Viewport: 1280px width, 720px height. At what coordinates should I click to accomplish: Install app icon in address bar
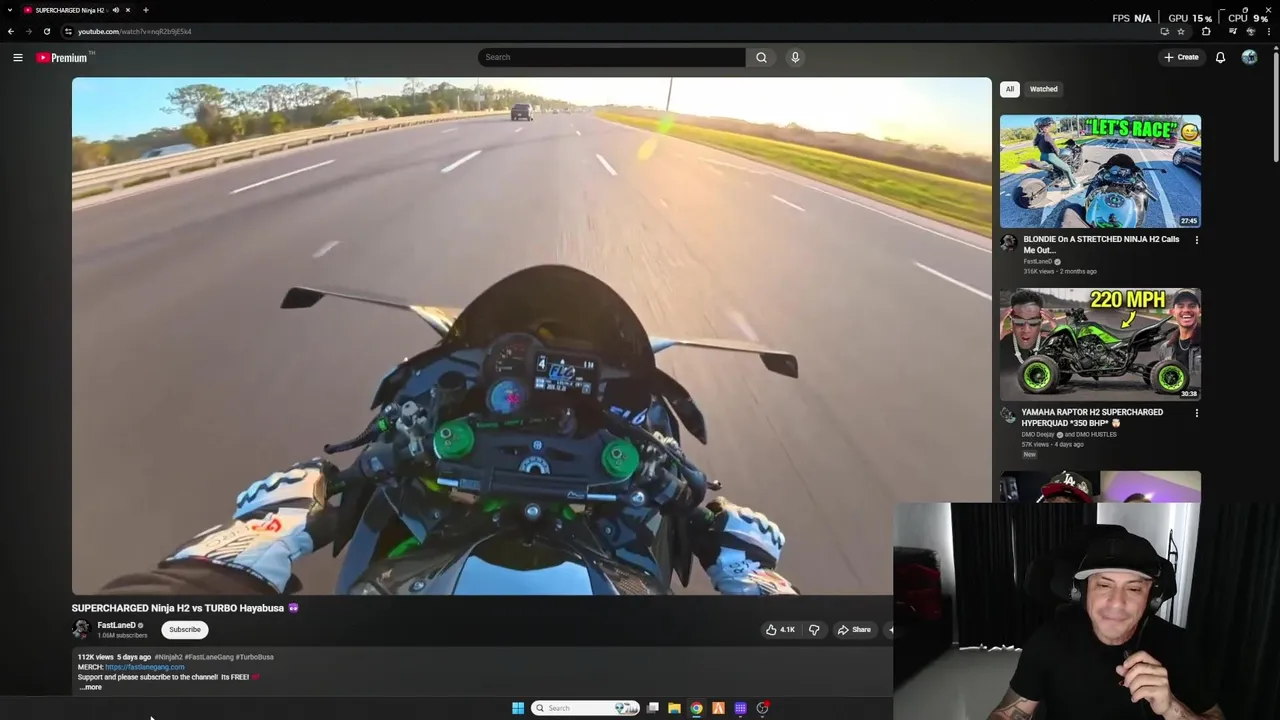point(1164,31)
